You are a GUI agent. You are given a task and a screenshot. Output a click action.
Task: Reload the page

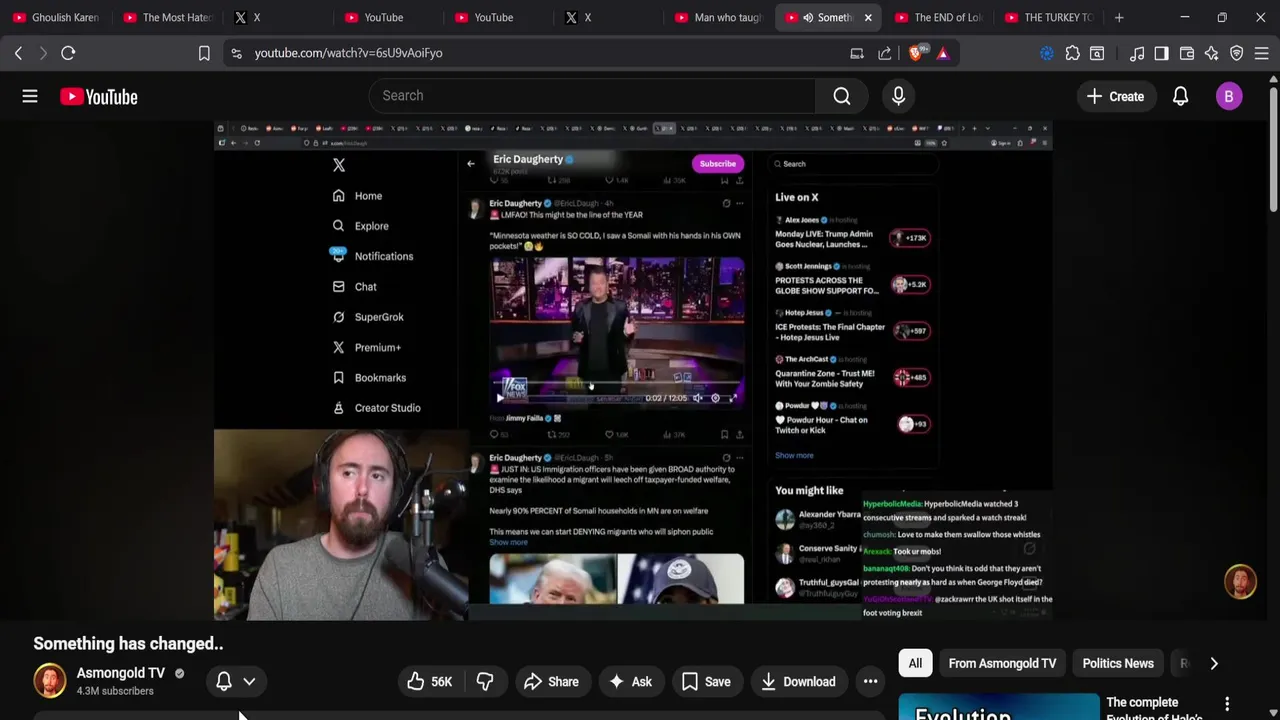coord(68,53)
